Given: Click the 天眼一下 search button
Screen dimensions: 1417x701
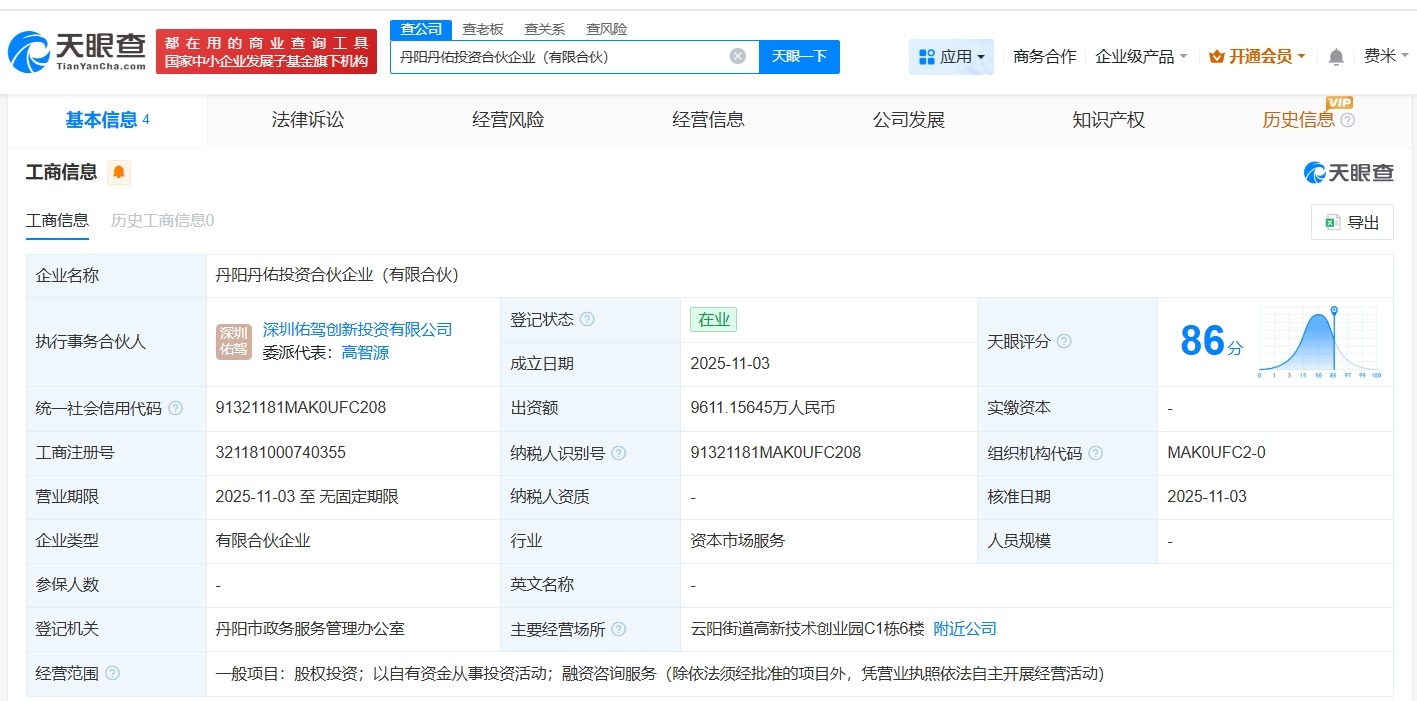Looking at the screenshot, I should click(x=797, y=56).
